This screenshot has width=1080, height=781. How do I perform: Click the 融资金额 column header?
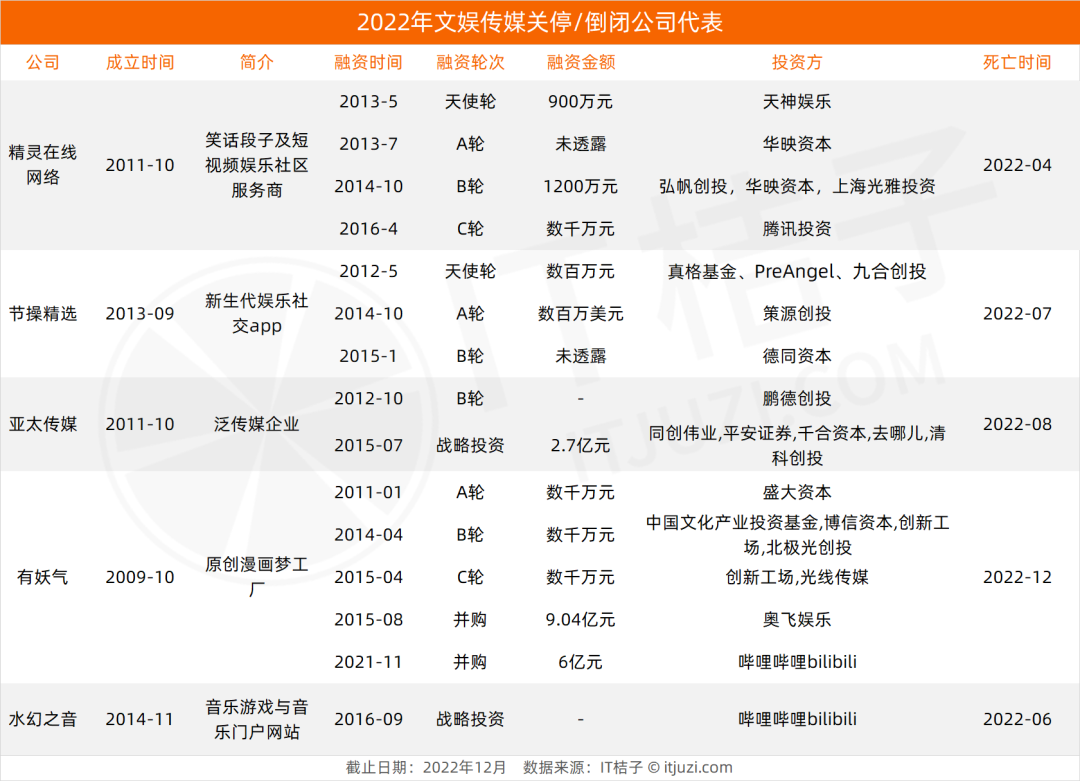click(x=581, y=63)
